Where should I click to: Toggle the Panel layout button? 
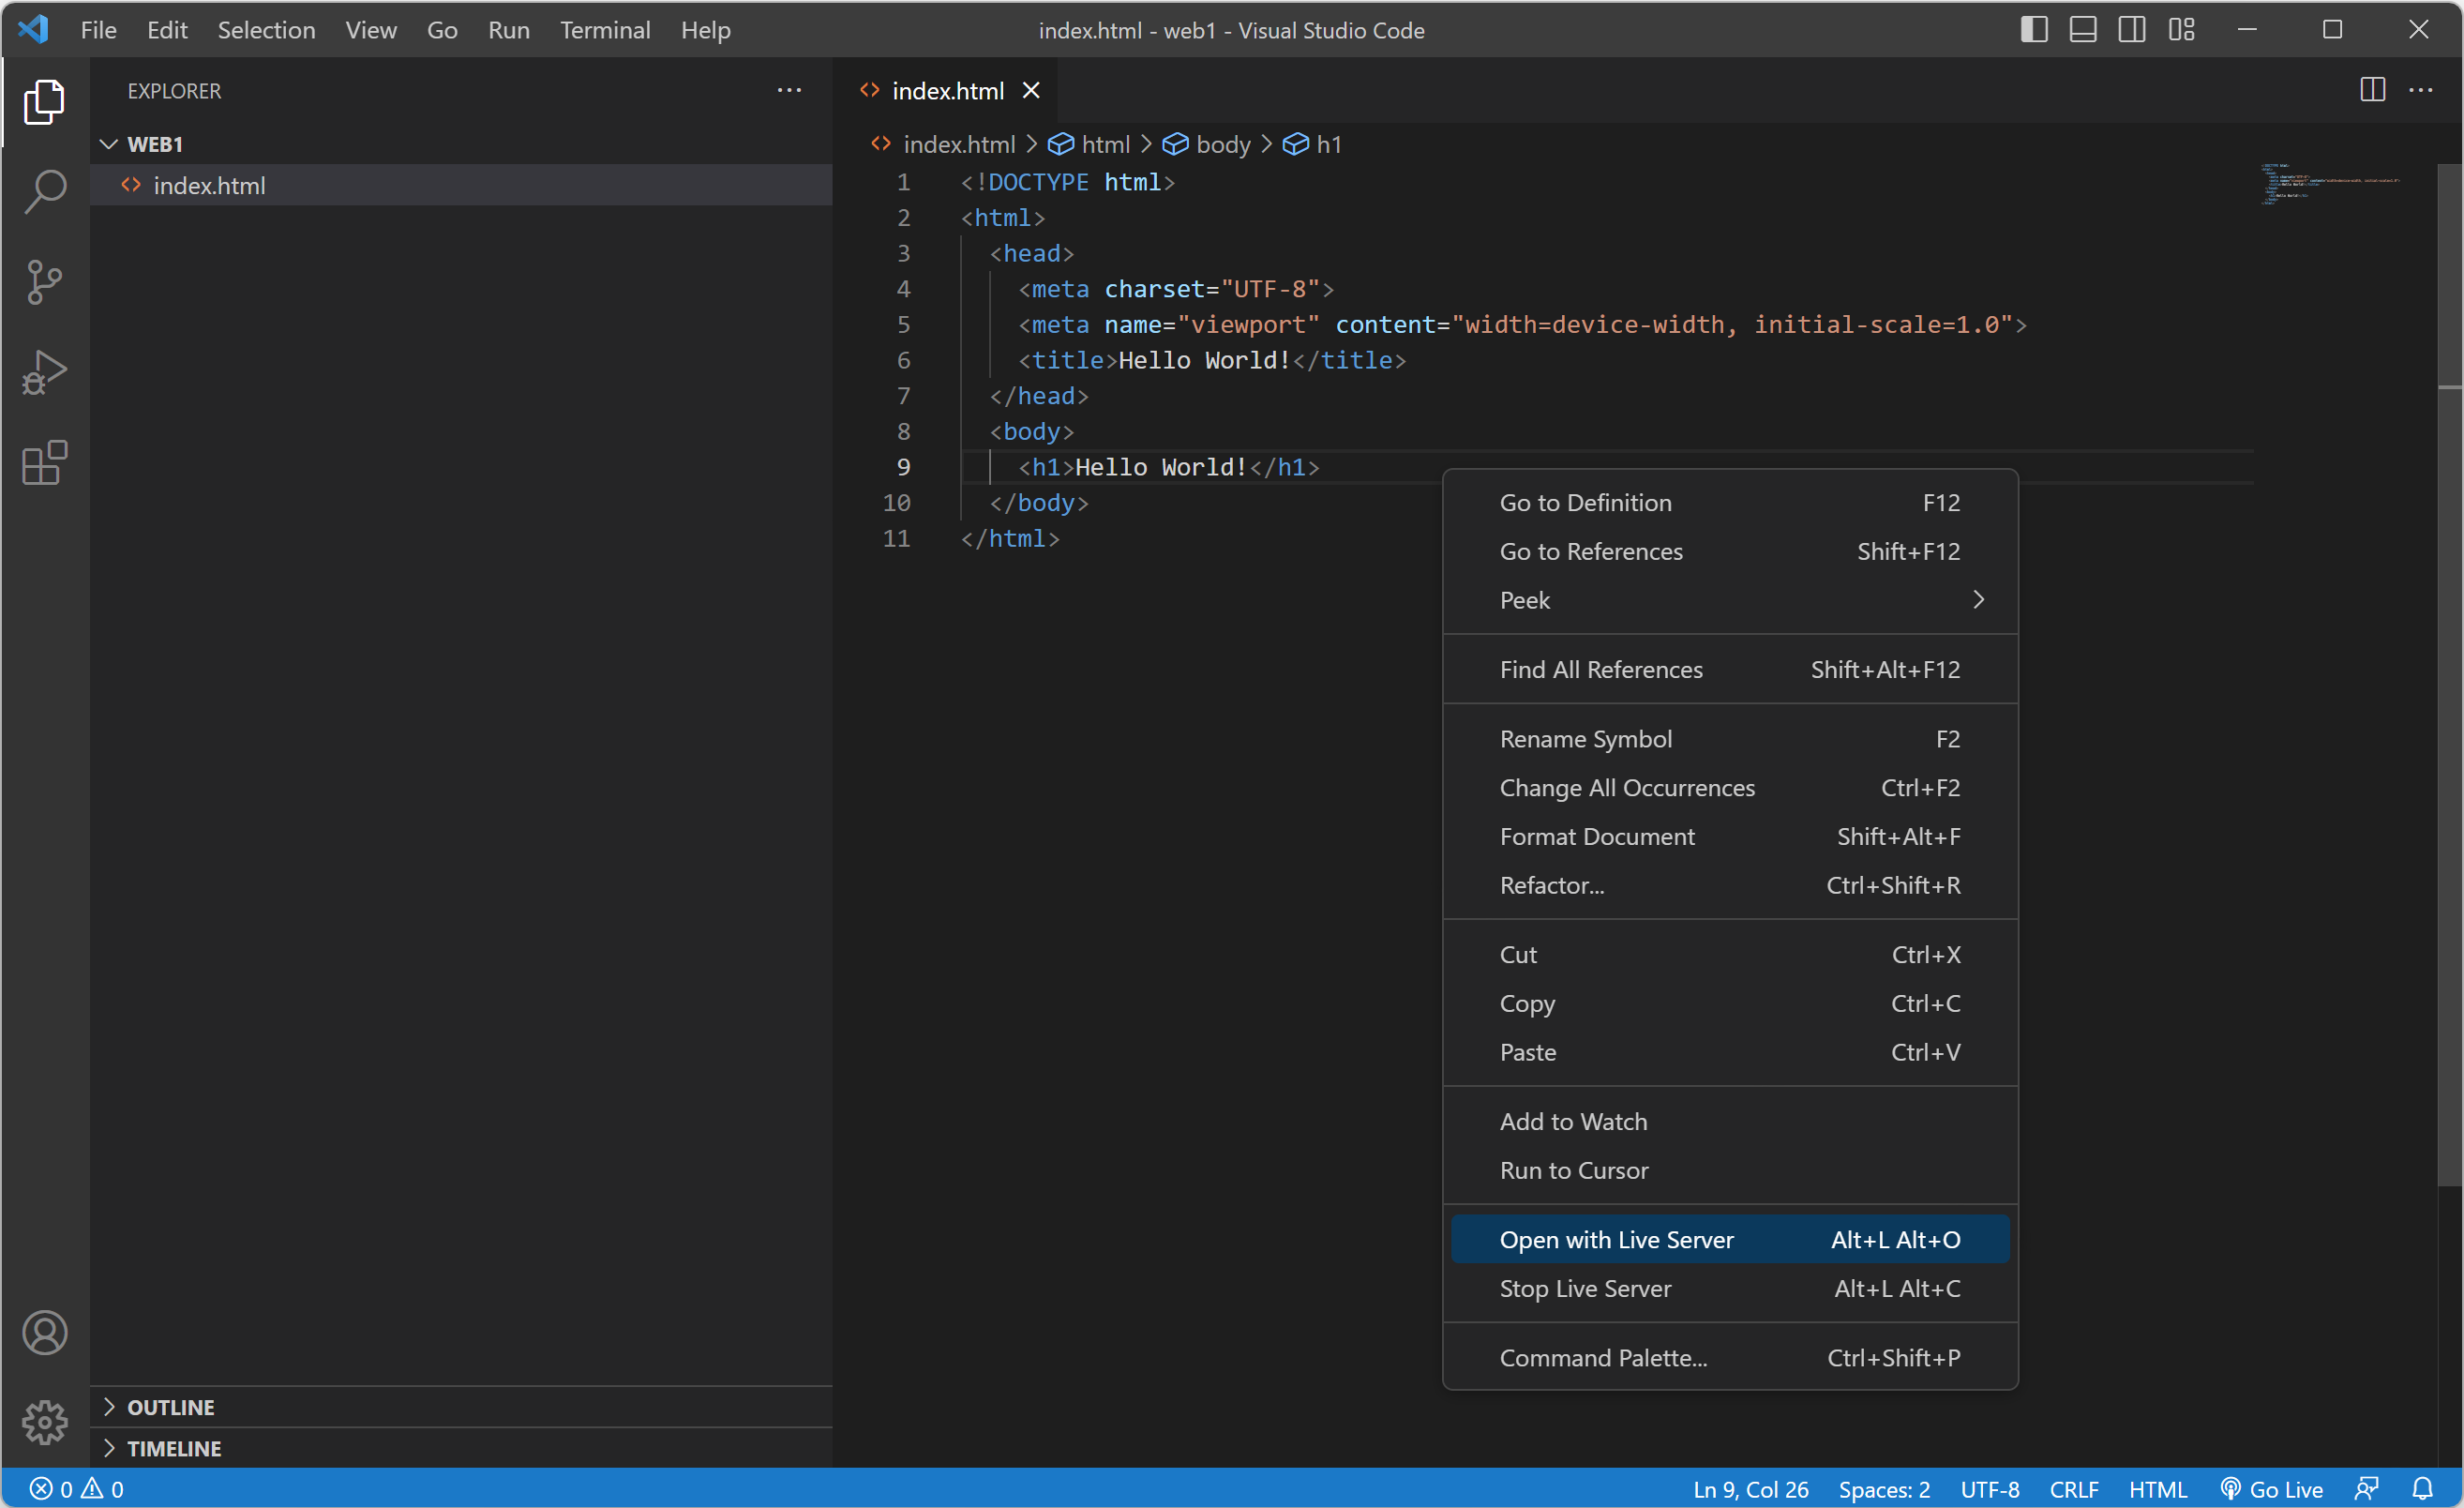pos(2082,30)
